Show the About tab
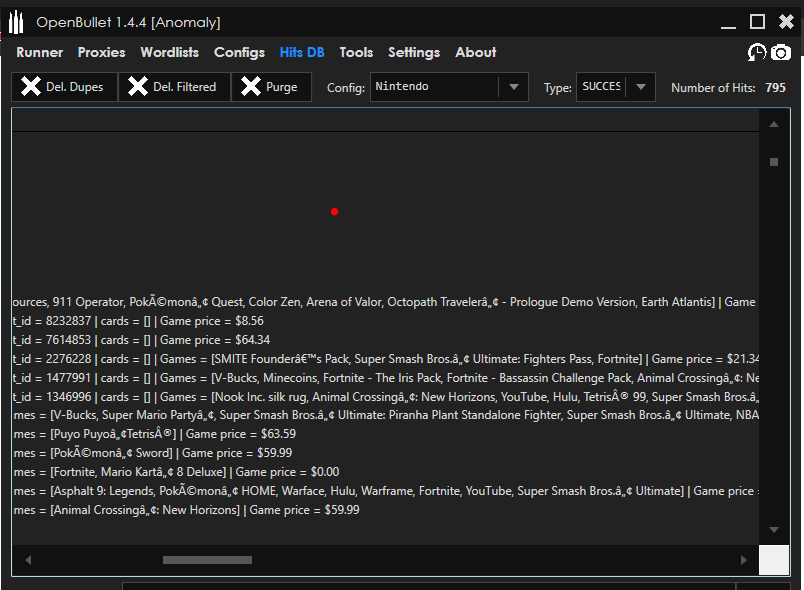804x590 pixels. point(476,52)
